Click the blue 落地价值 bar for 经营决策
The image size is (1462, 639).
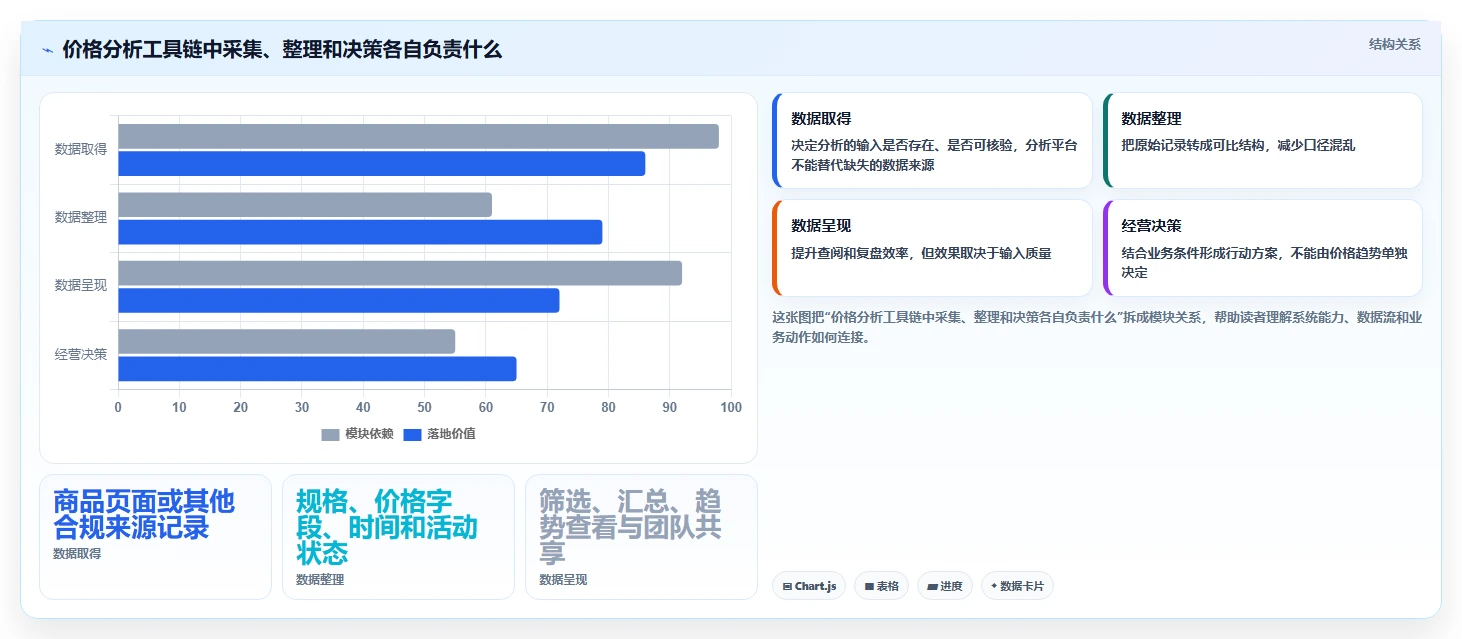pyautogui.click(x=317, y=369)
